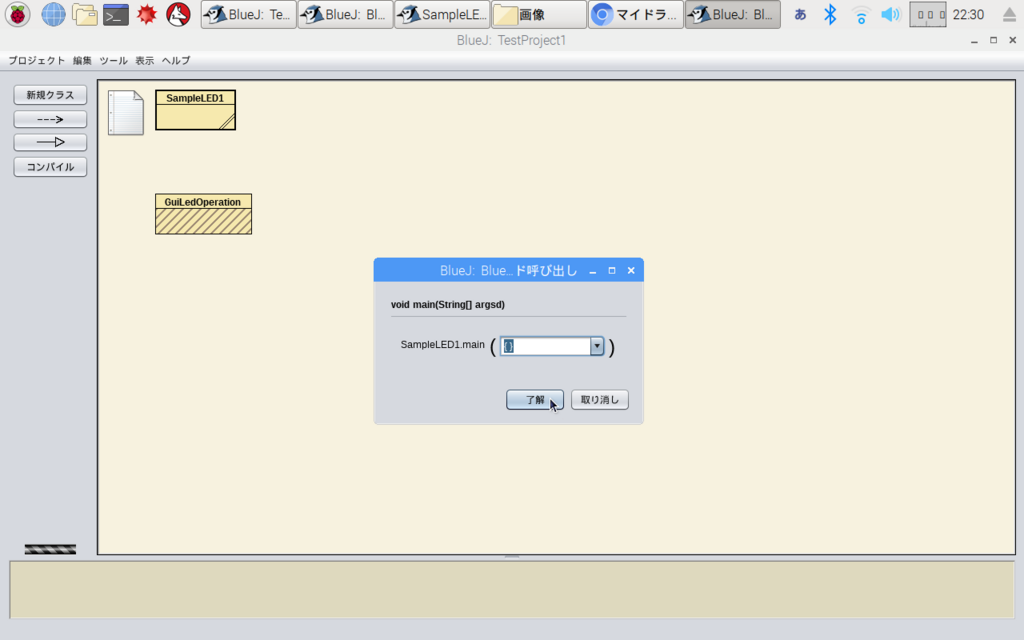Viewport: 1024px width, 640px height.
Task: Open the ヘルプ menu
Action: (x=176, y=60)
